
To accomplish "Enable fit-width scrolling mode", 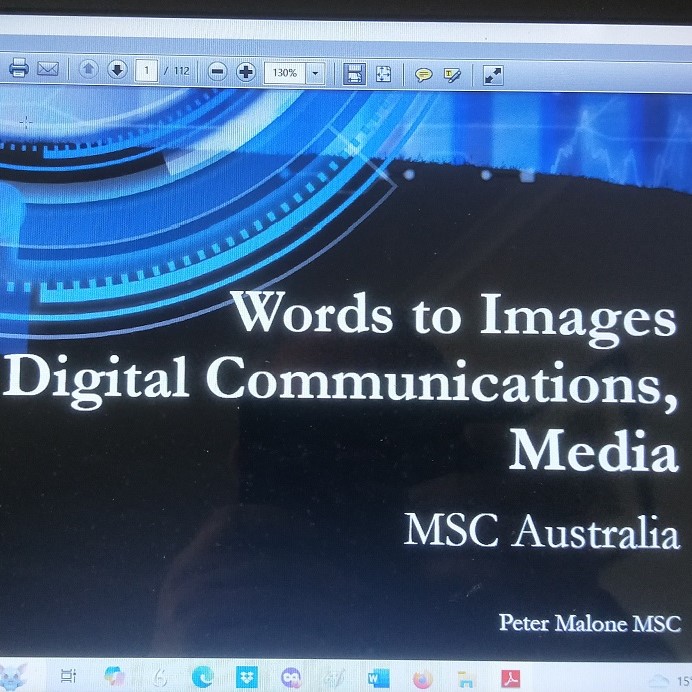I will [354, 74].
